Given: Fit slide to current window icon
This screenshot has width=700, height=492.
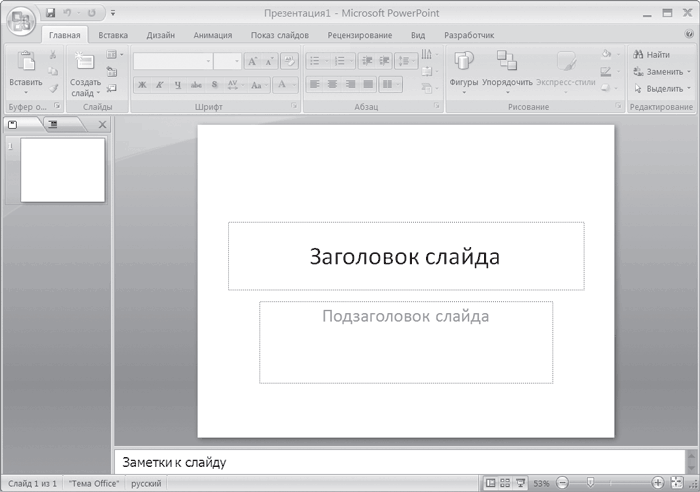Looking at the screenshot, I should (x=677, y=483).
